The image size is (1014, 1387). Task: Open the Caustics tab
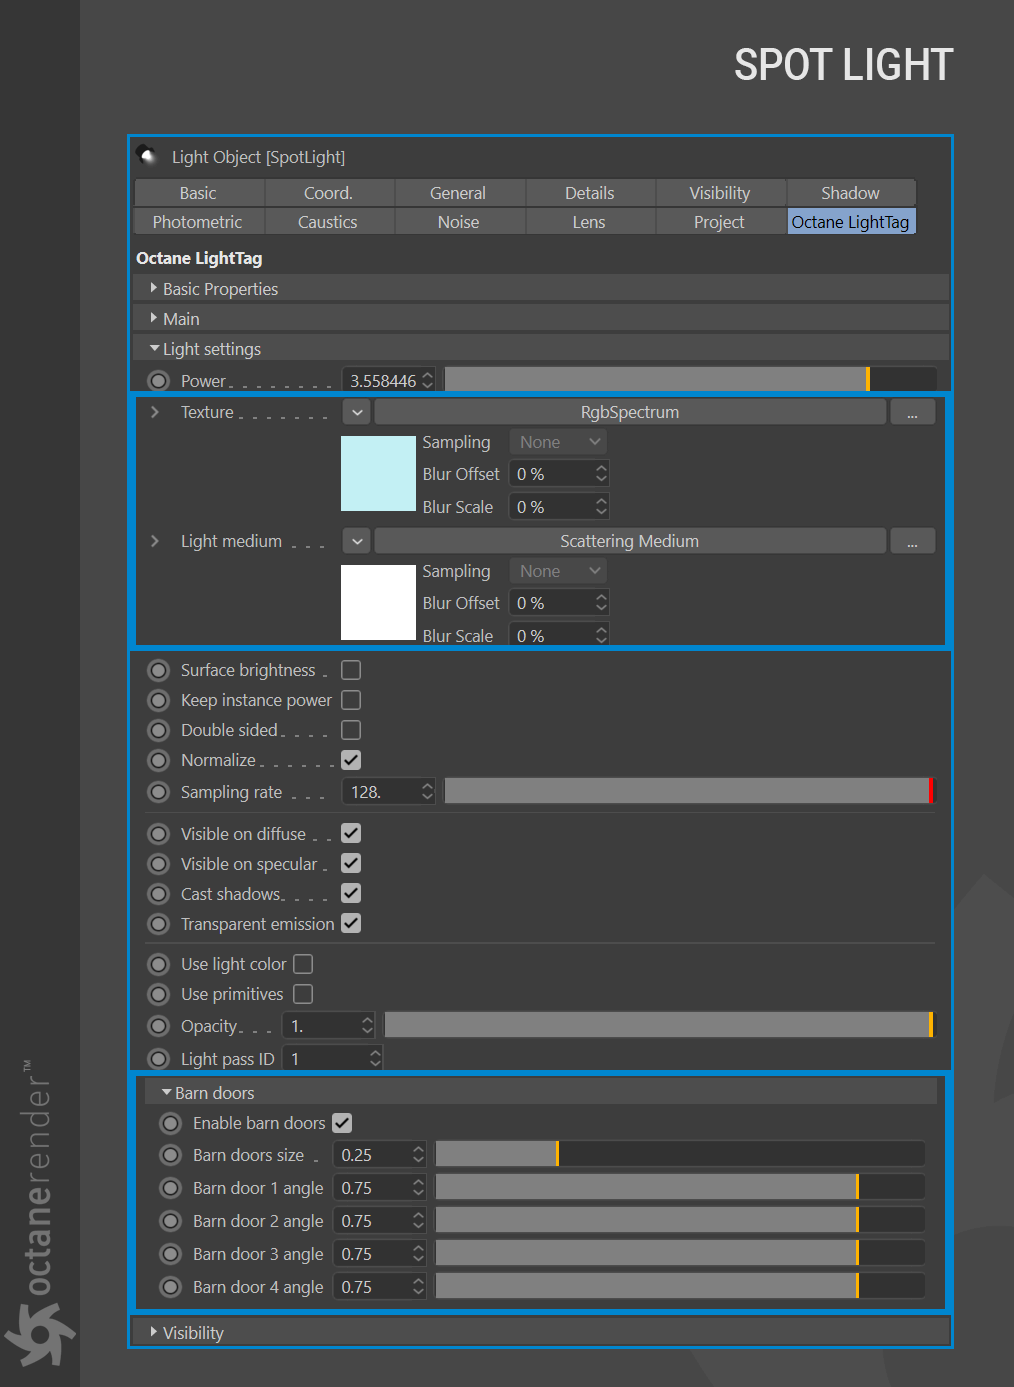[x=328, y=222]
